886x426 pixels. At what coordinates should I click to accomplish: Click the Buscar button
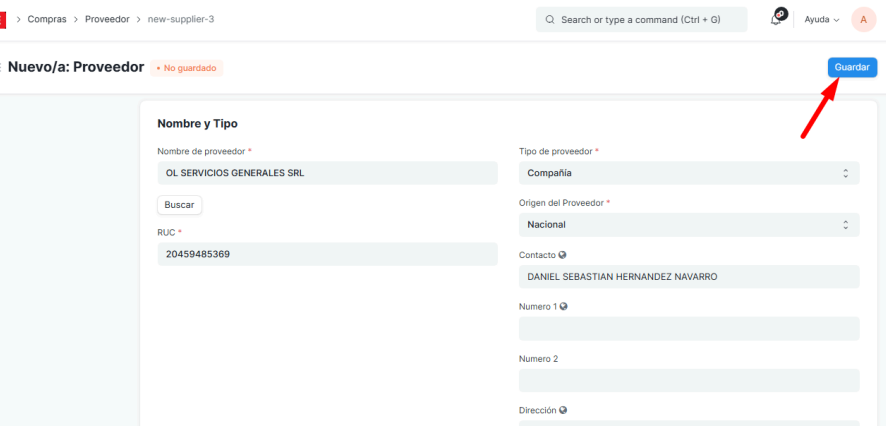(x=179, y=204)
